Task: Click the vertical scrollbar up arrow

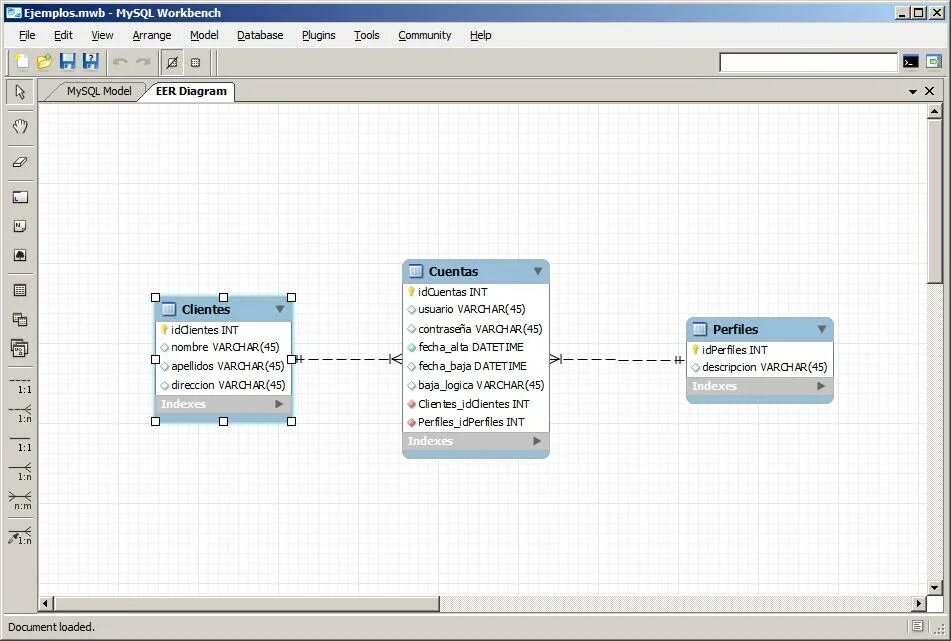Action: click(x=935, y=111)
